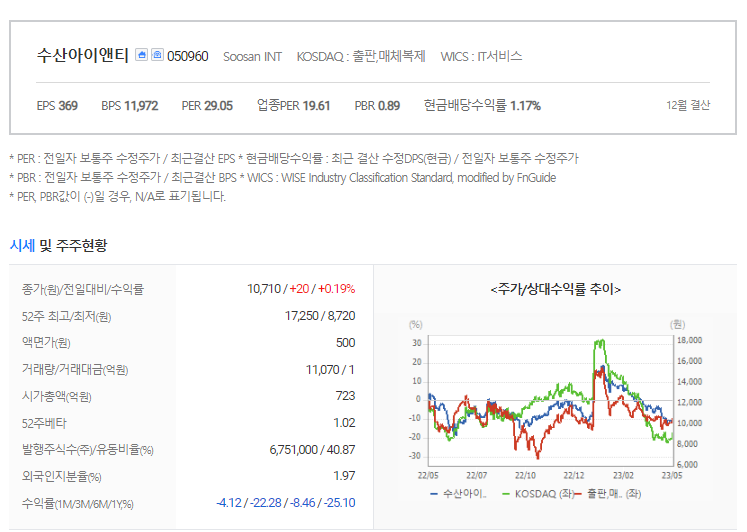
Task: Click the telephone contact icon beside 050960
Action: pos(157,55)
